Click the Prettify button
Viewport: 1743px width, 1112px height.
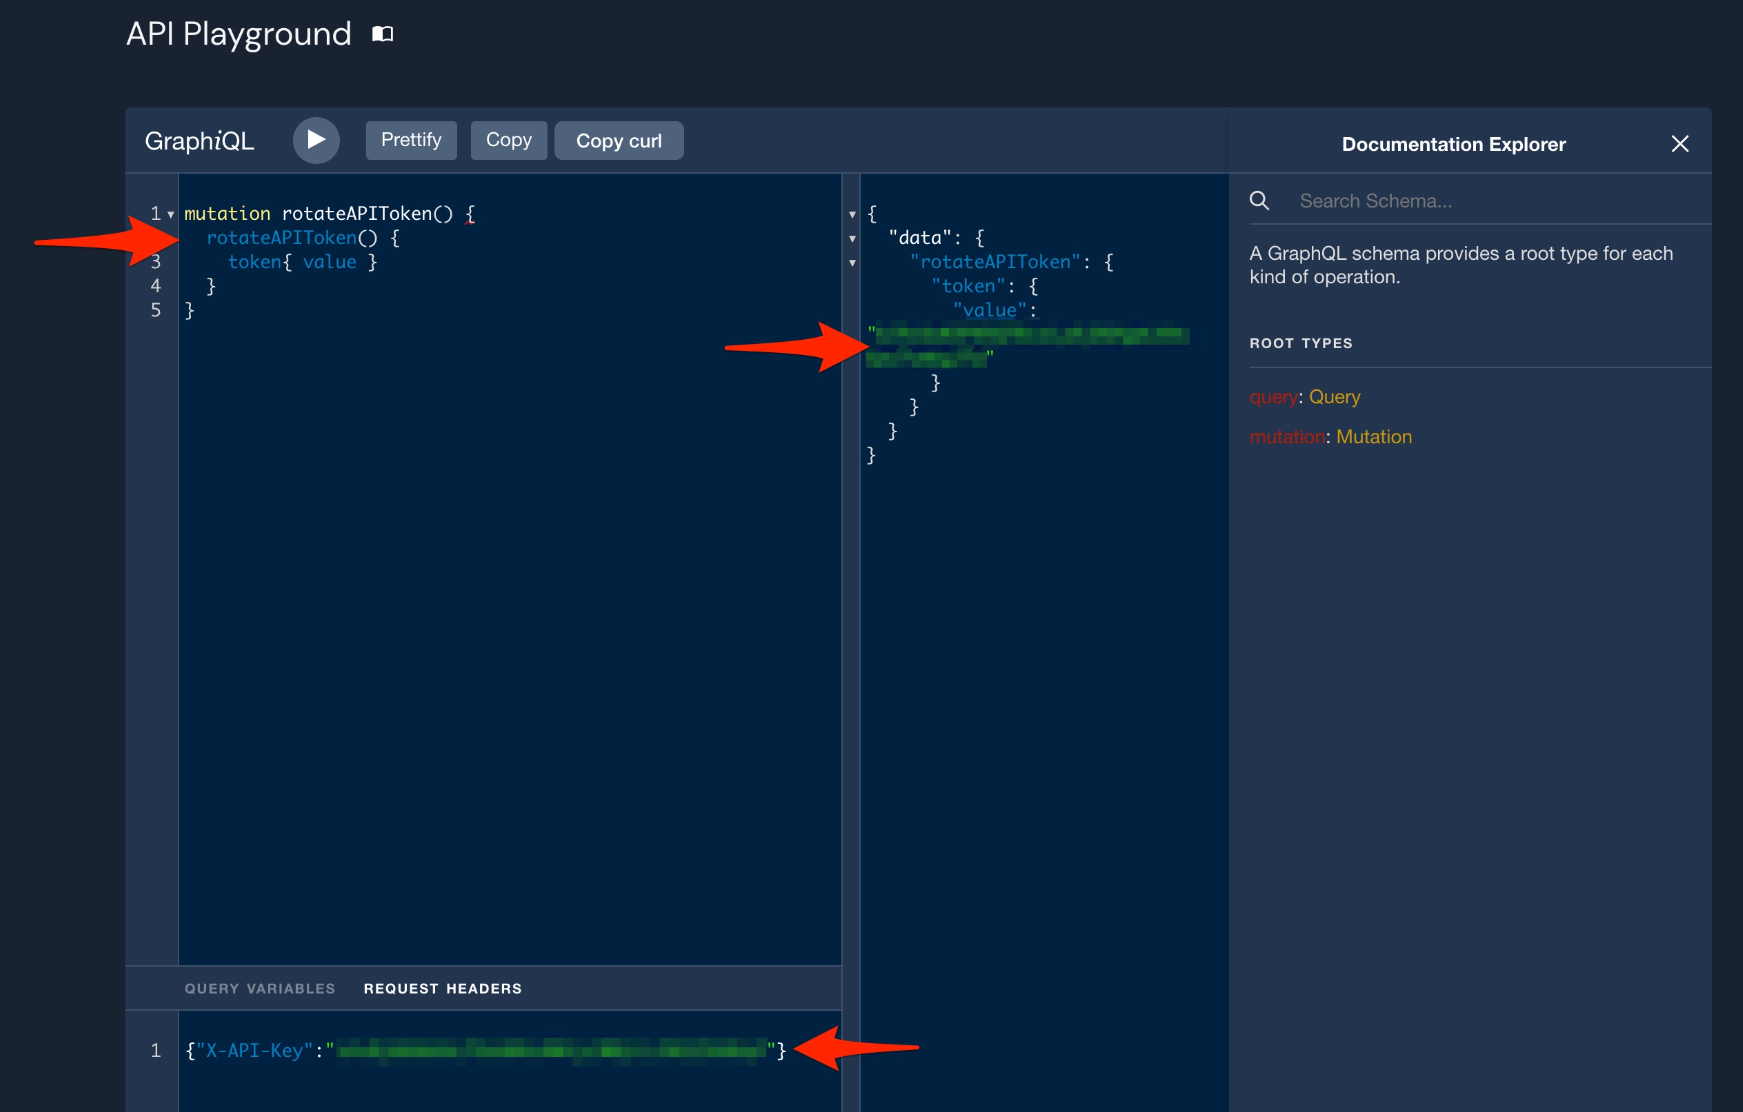pyautogui.click(x=410, y=140)
